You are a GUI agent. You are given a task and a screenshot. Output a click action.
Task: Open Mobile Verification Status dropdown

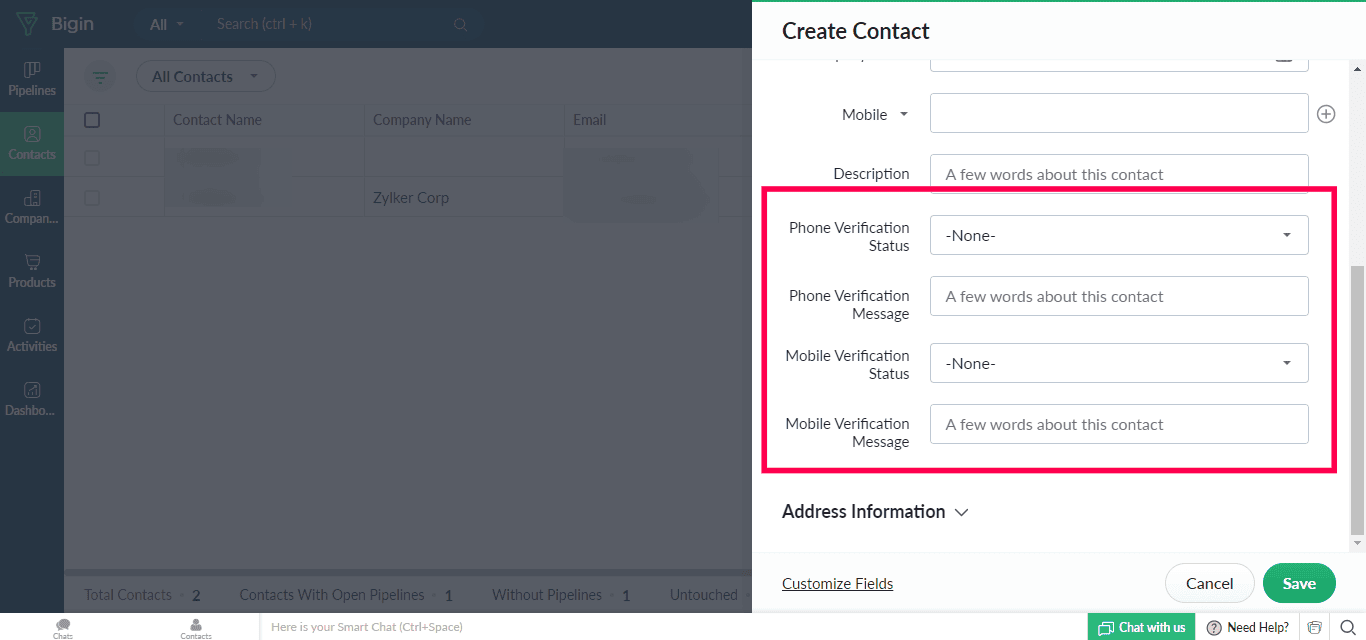tap(1119, 363)
